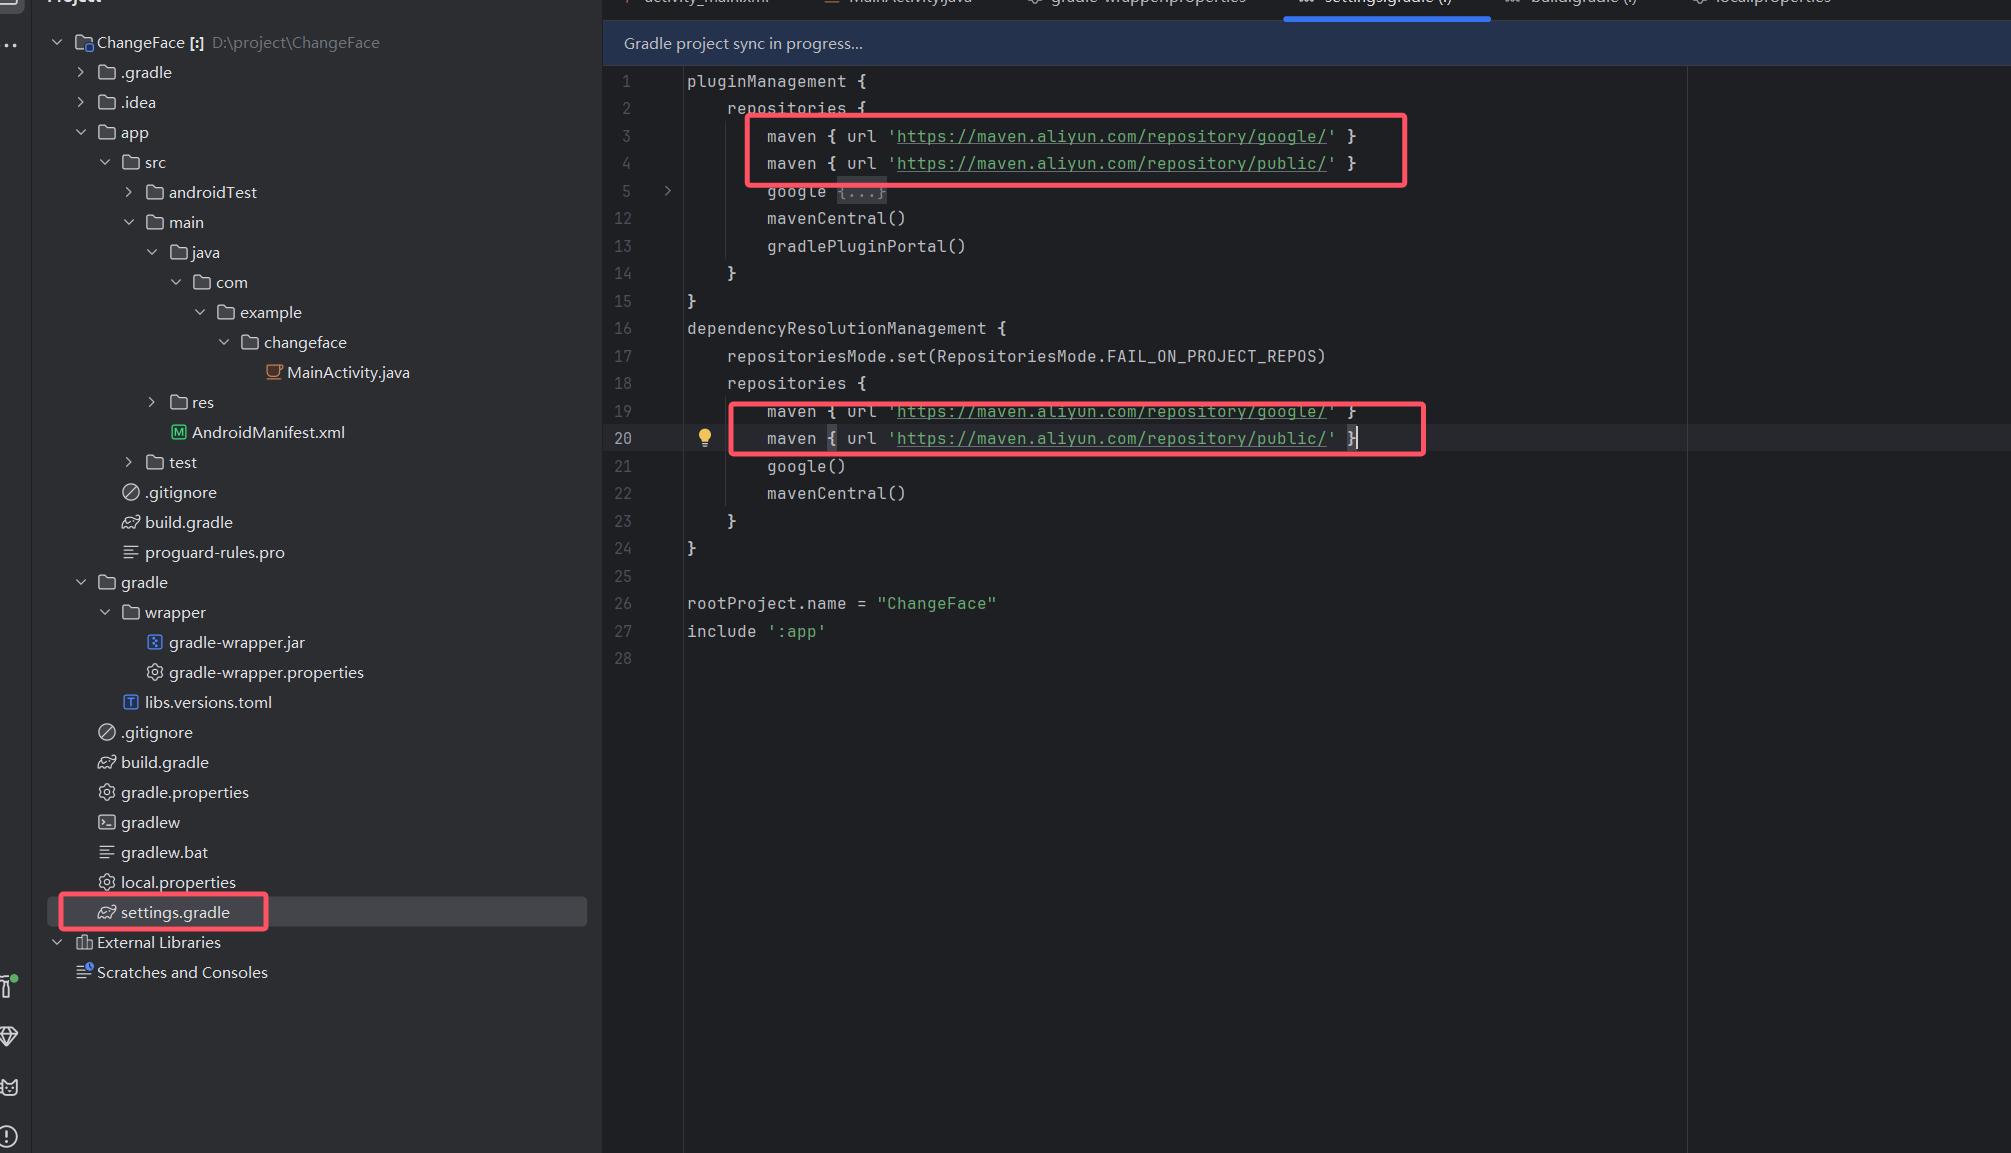Collapse the app folder
This screenshot has height=1153, width=2011.
(81, 132)
